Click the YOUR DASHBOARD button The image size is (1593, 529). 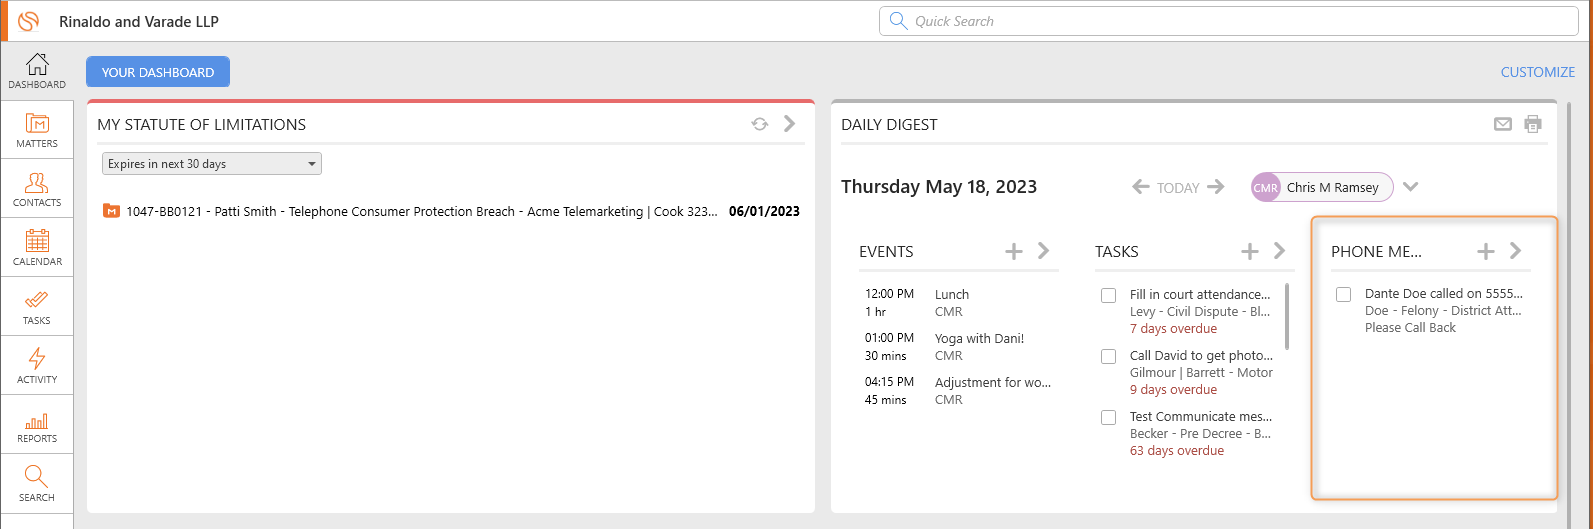158,72
